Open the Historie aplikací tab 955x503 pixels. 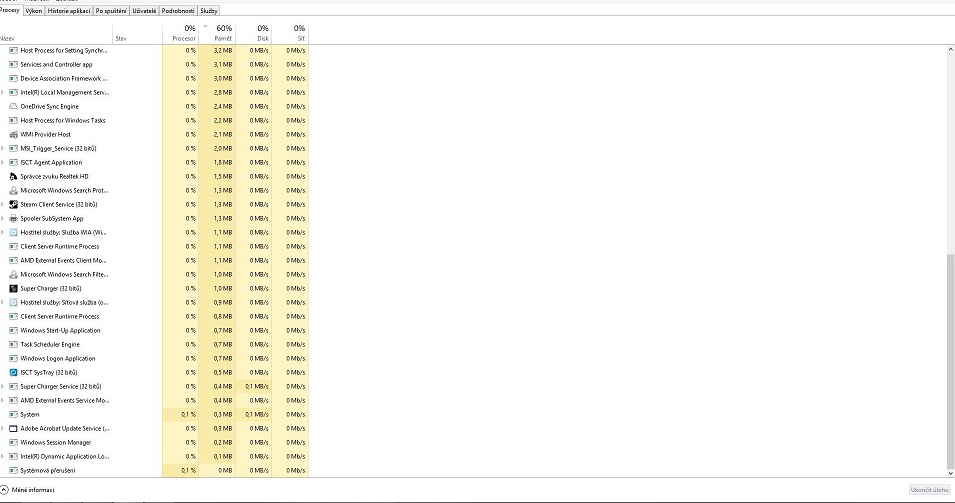click(x=69, y=11)
